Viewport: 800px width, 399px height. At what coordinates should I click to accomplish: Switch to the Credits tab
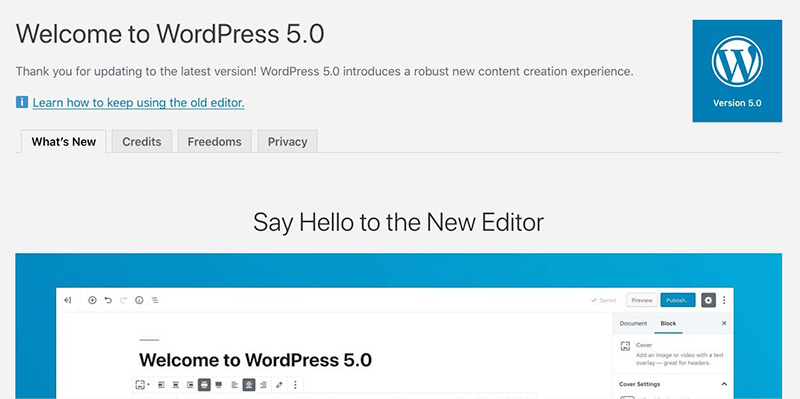[142, 141]
